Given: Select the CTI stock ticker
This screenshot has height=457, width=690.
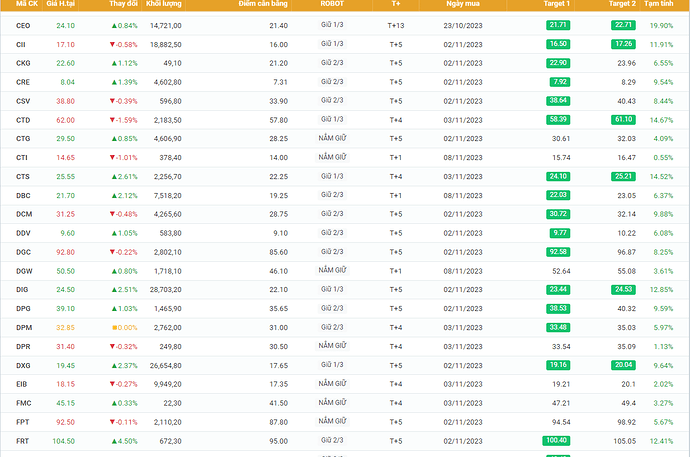Looking at the screenshot, I should (x=22, y=157).
